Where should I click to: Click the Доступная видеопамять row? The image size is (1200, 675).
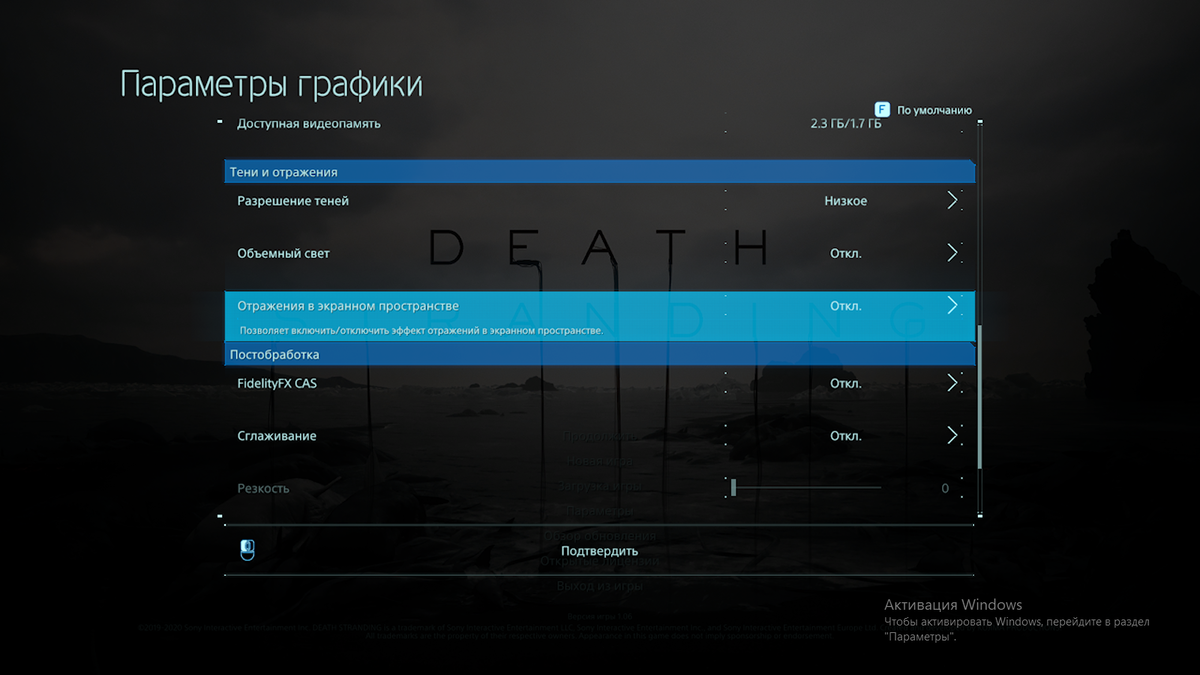click(599, 124)
